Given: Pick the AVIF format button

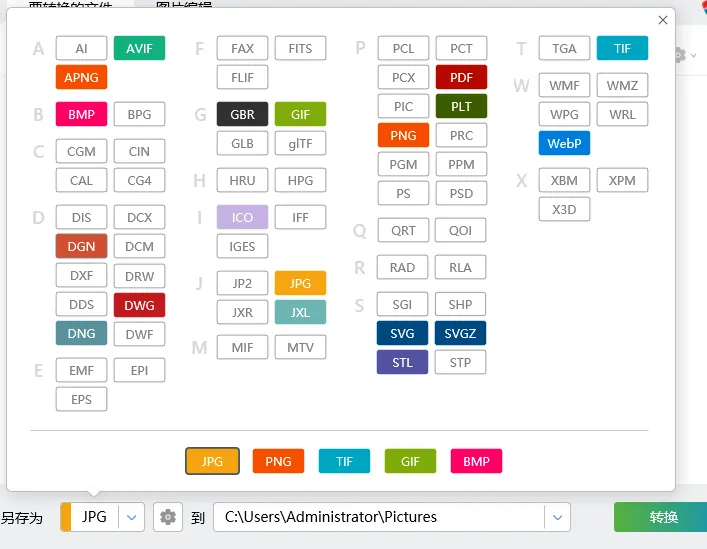Looking at the screenshot, I should pyautogui.click(x=139, y=48).
